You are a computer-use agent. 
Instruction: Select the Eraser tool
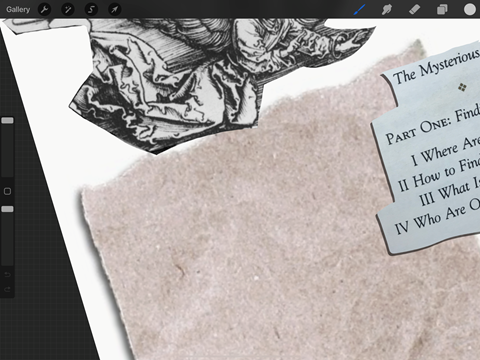click(414, 9)
